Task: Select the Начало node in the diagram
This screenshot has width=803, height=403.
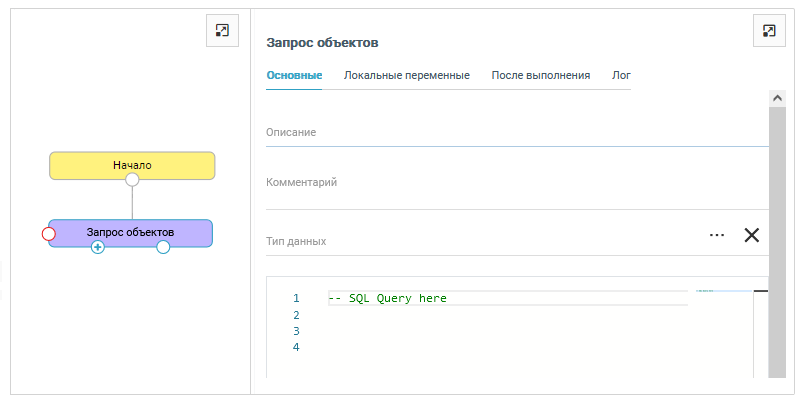Action: coord(132,164)
